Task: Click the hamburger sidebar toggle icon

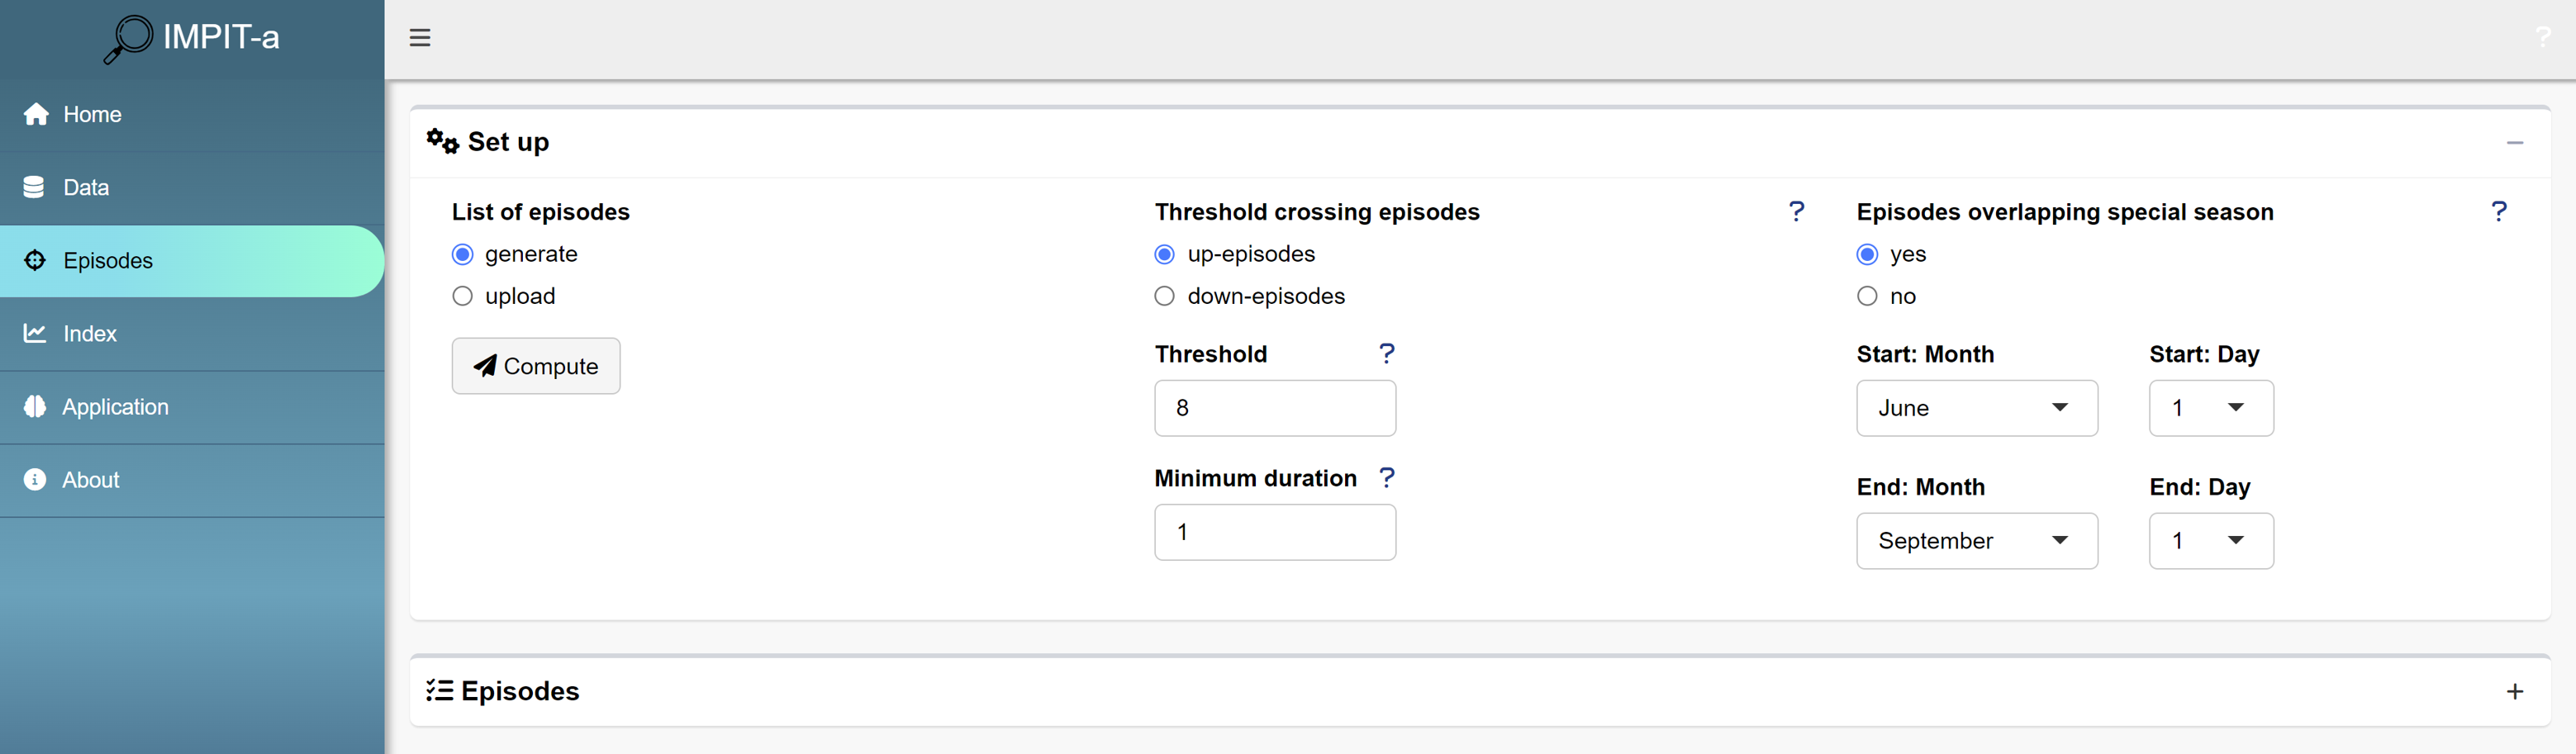Action: pos(420,38)
